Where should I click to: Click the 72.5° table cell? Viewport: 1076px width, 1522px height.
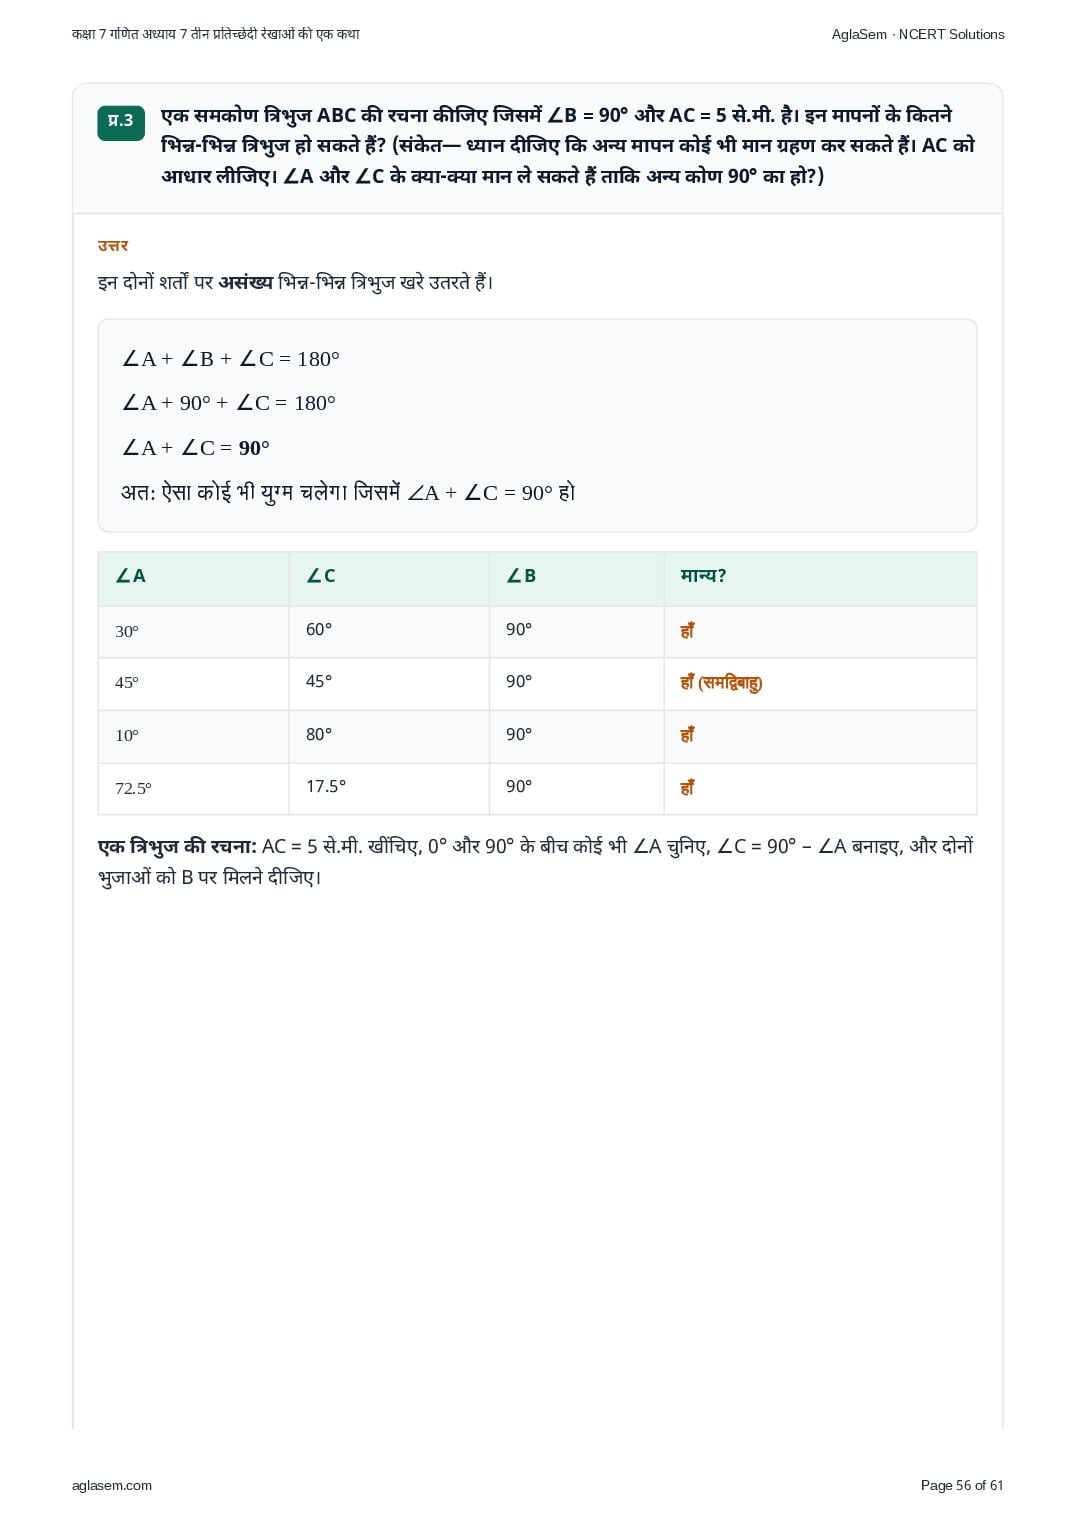coord(193,788)
